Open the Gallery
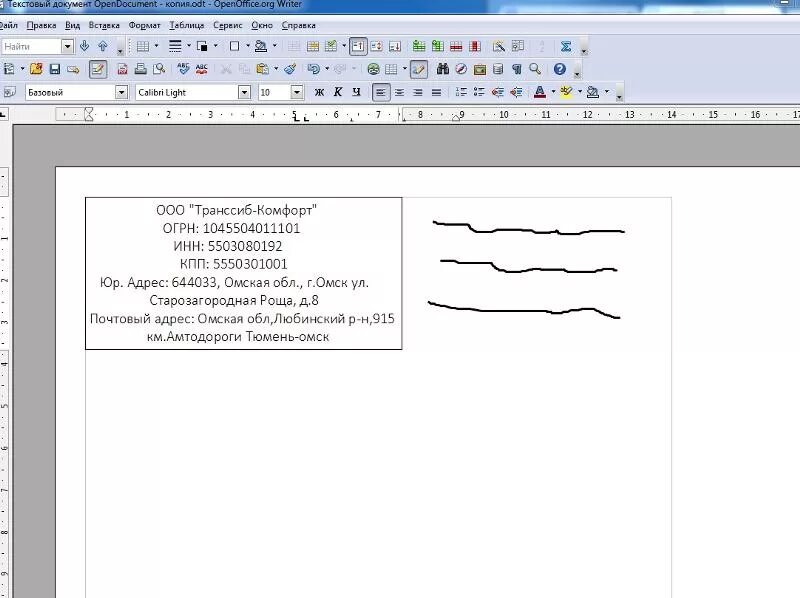The width and height of the screenshot is (800, 598). click(480, 69)
